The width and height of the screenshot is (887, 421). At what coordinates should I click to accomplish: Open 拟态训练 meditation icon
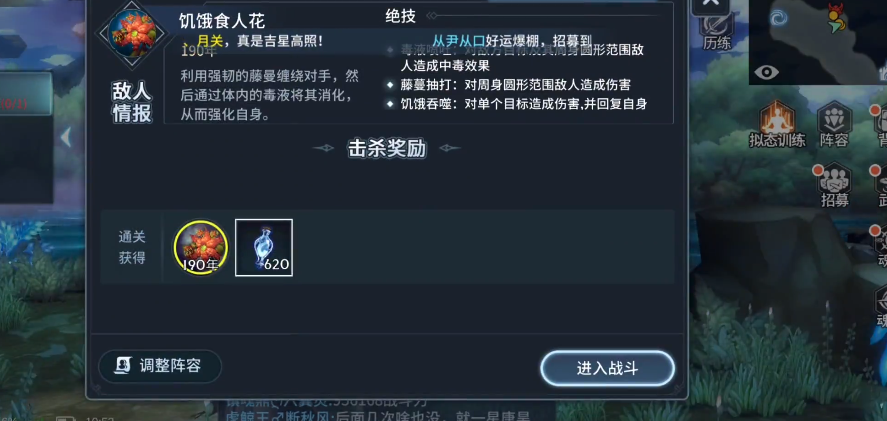tap(777, 124)
